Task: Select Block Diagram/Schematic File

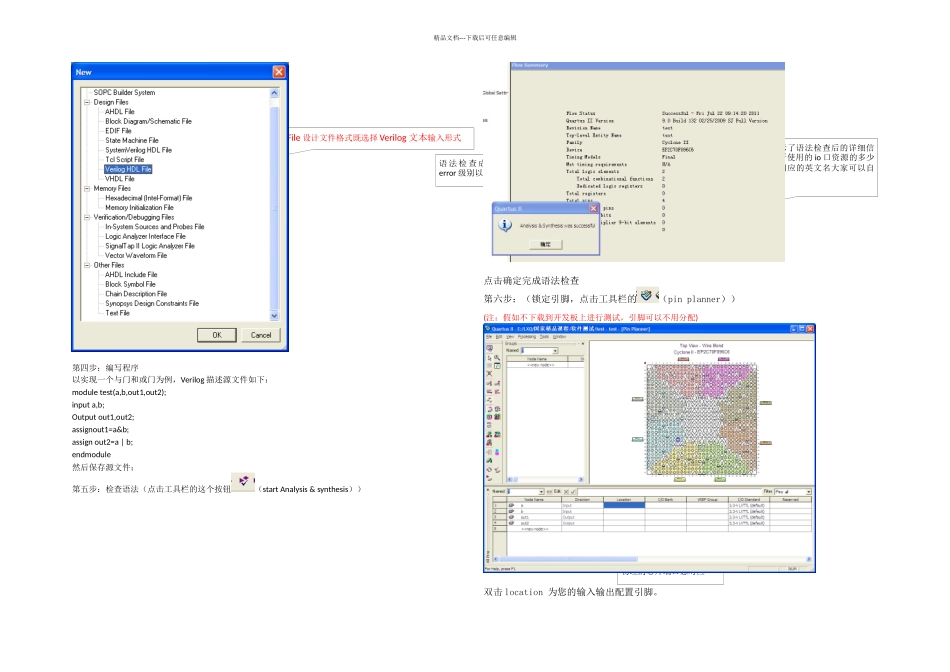Action: pyautogui.click(x=148, y=121)
